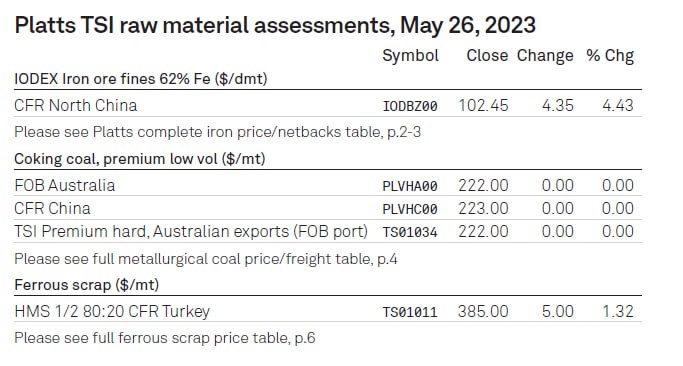The height and width of the screenshot is (366, 683).
Task: Click the iron price/netbacks table reference note
Action: [217, 132]
